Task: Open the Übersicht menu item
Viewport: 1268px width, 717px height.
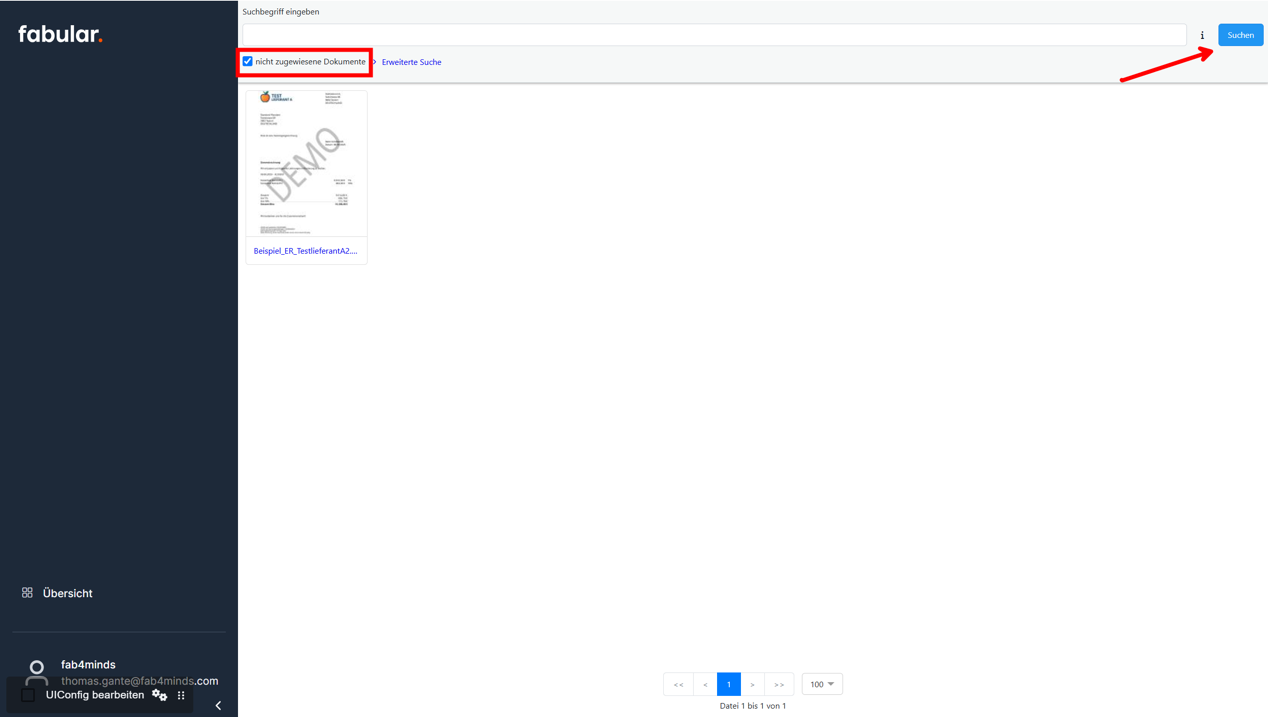Action: point(67,593)
